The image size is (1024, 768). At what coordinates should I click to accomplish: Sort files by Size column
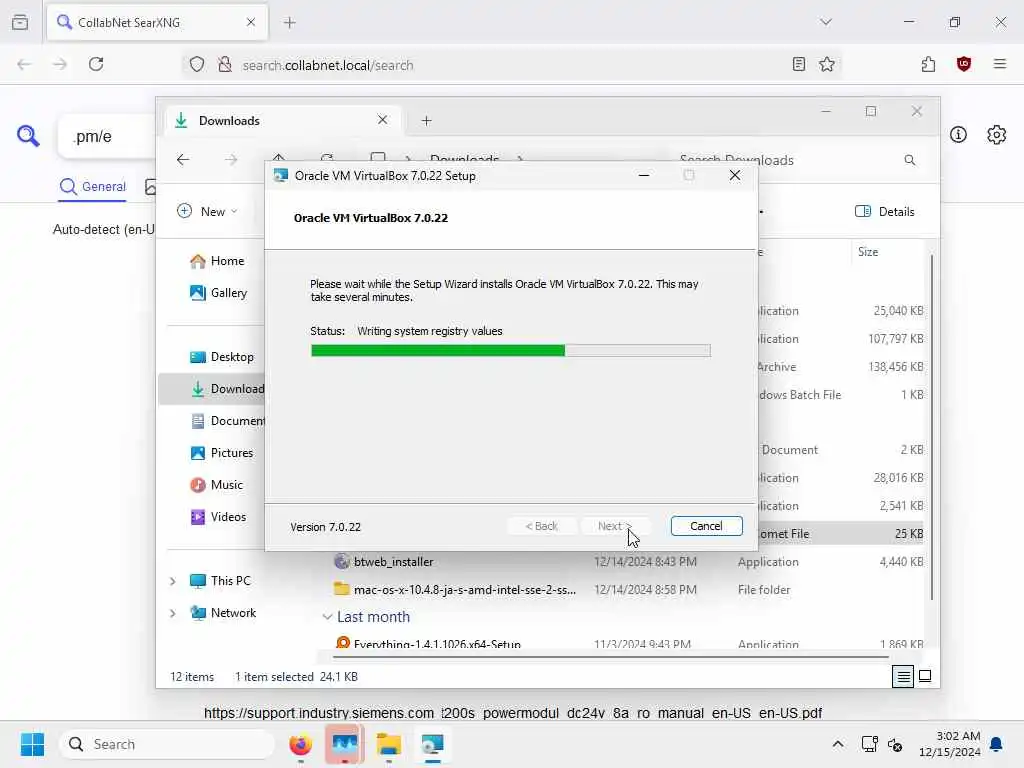pos(869,252)
